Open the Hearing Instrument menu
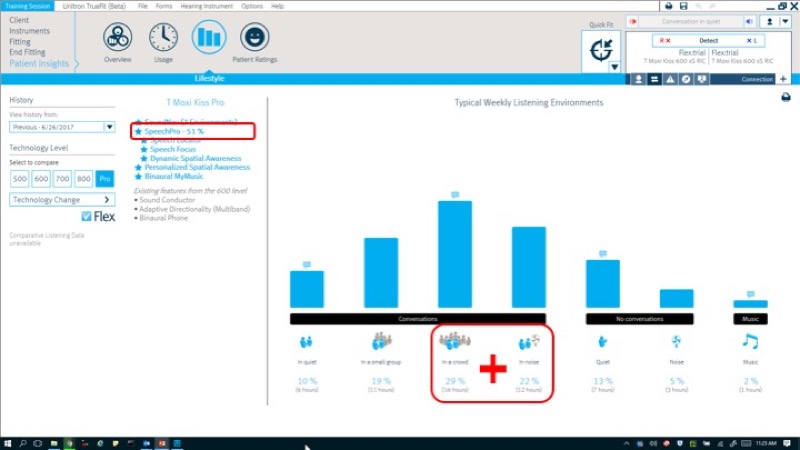This screenshot has height=450, width=800. 207,6
